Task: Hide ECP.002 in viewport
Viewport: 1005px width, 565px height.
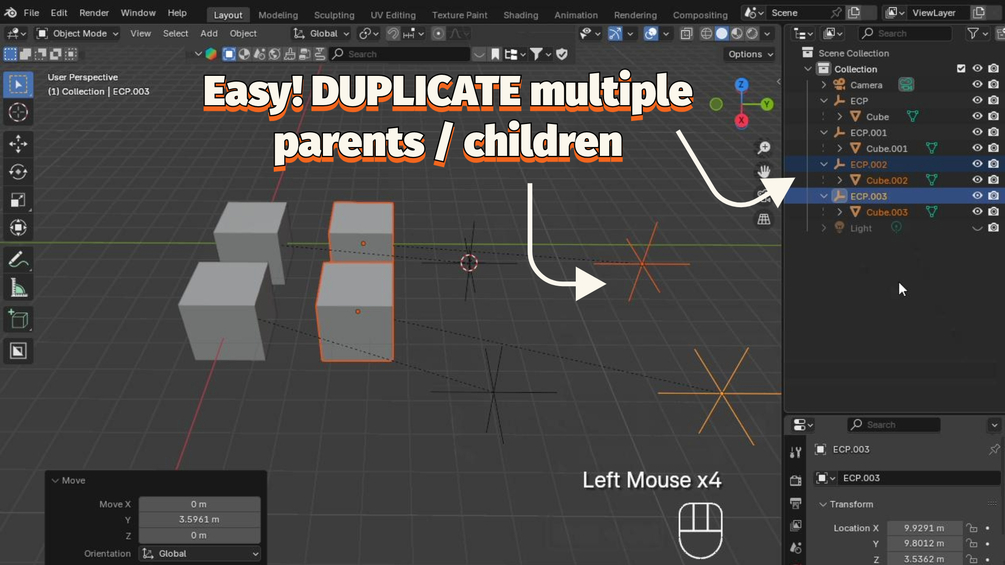Action: click(x=977, y=164)
